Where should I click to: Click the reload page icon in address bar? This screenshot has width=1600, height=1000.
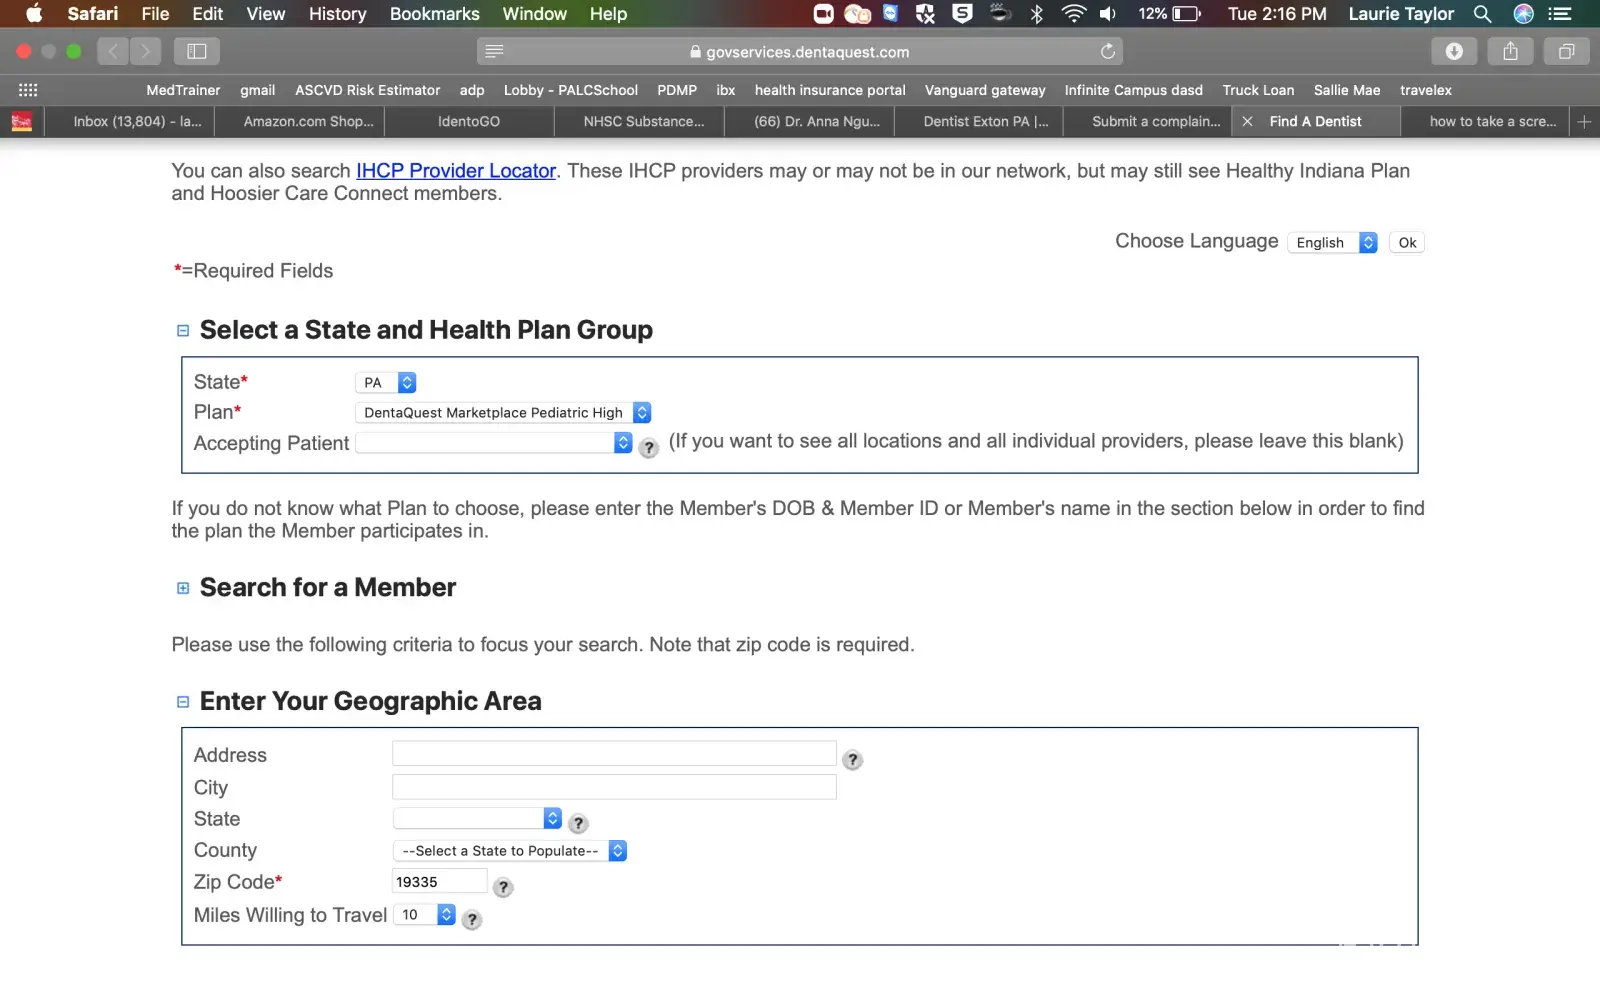1107,51
